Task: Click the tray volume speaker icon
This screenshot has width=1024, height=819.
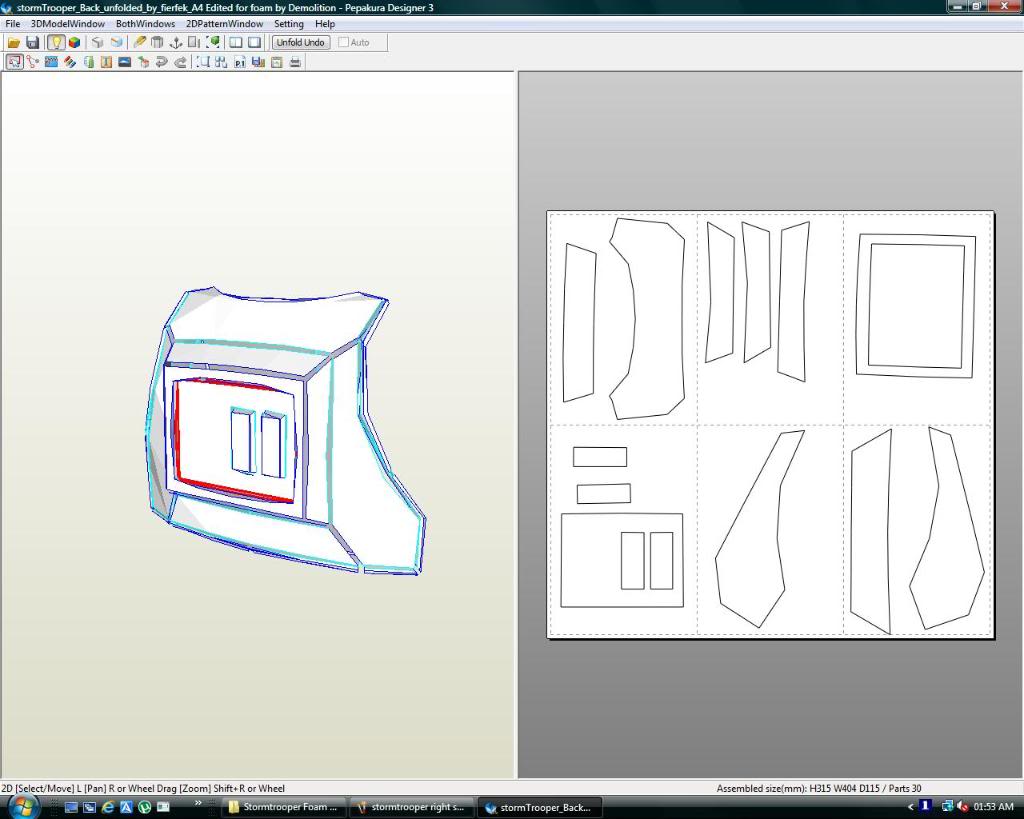Action: click(x=963, y=807)
